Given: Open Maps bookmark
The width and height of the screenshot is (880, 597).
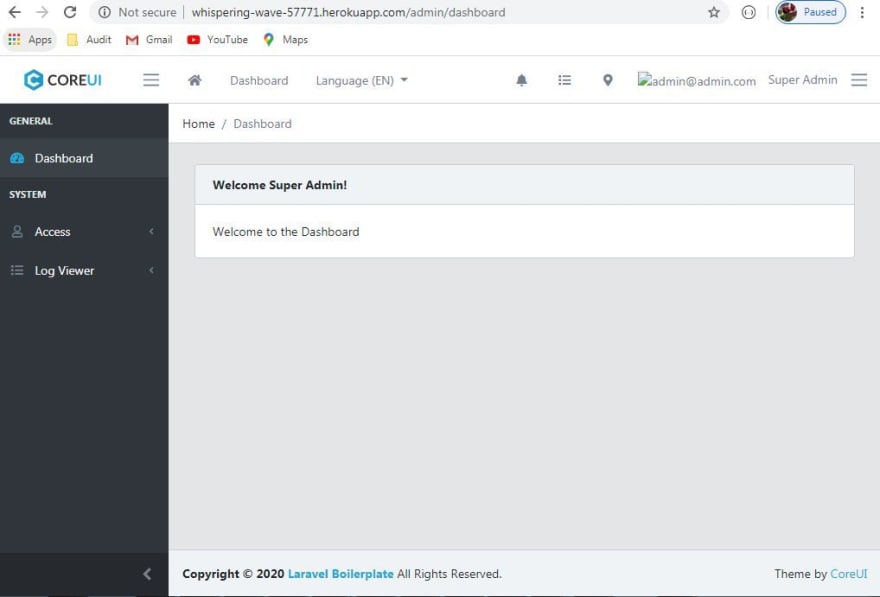Looking at the screenshot, I should (286, 40).
